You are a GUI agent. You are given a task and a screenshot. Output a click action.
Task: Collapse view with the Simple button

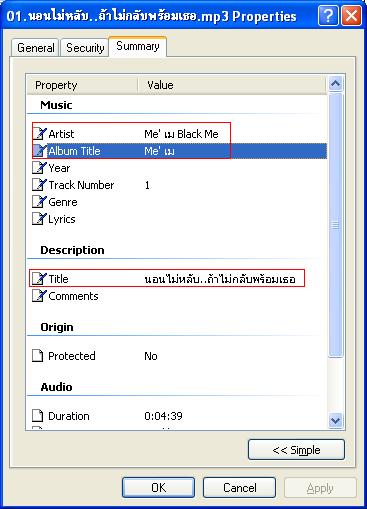(296, 450)
